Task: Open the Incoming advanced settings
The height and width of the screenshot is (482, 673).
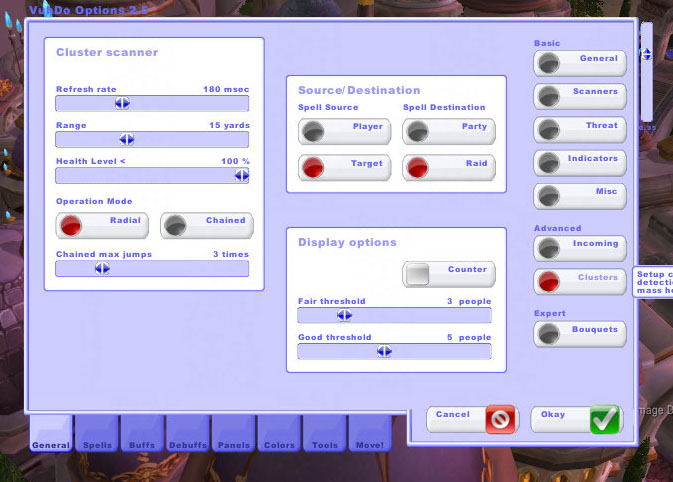Action: [x=580, y=248]
